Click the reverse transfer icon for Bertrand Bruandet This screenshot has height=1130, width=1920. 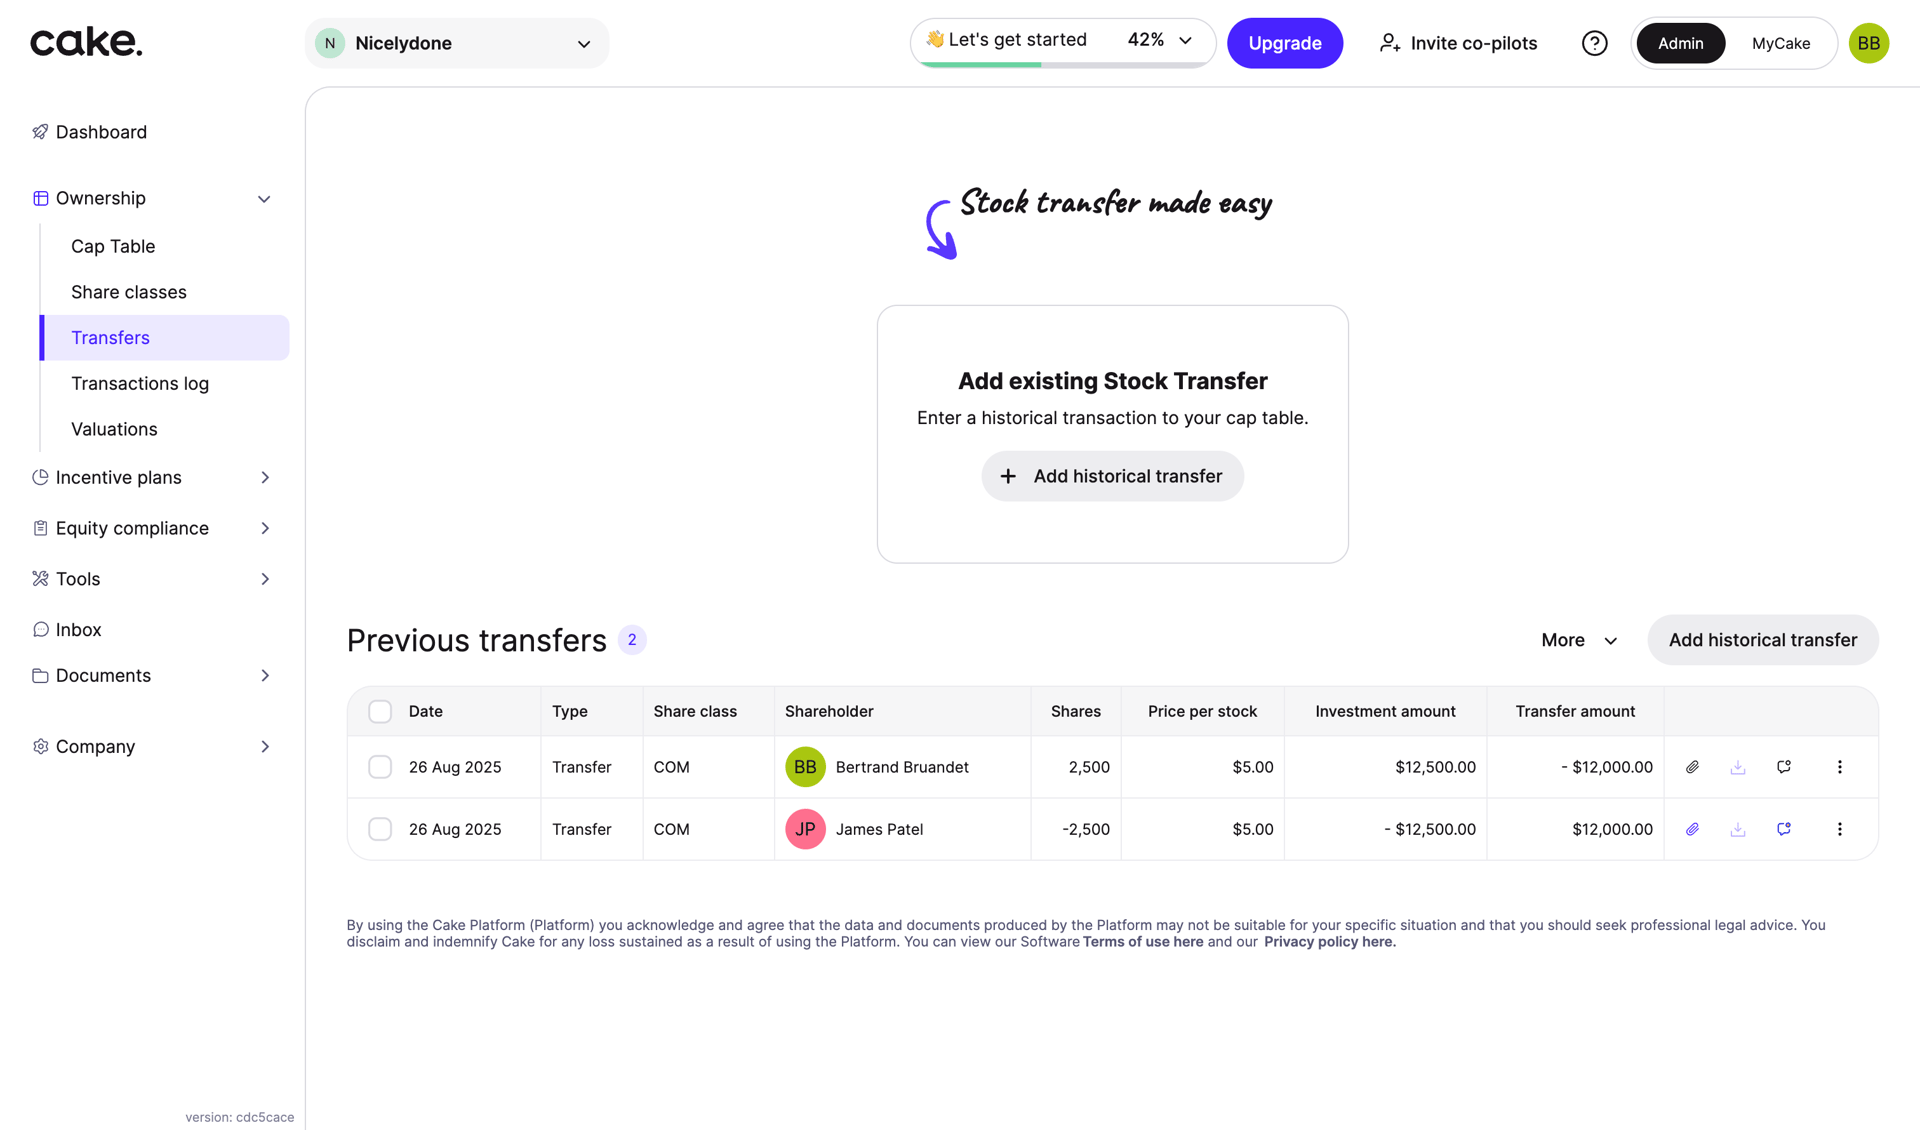pos(1784,767)
